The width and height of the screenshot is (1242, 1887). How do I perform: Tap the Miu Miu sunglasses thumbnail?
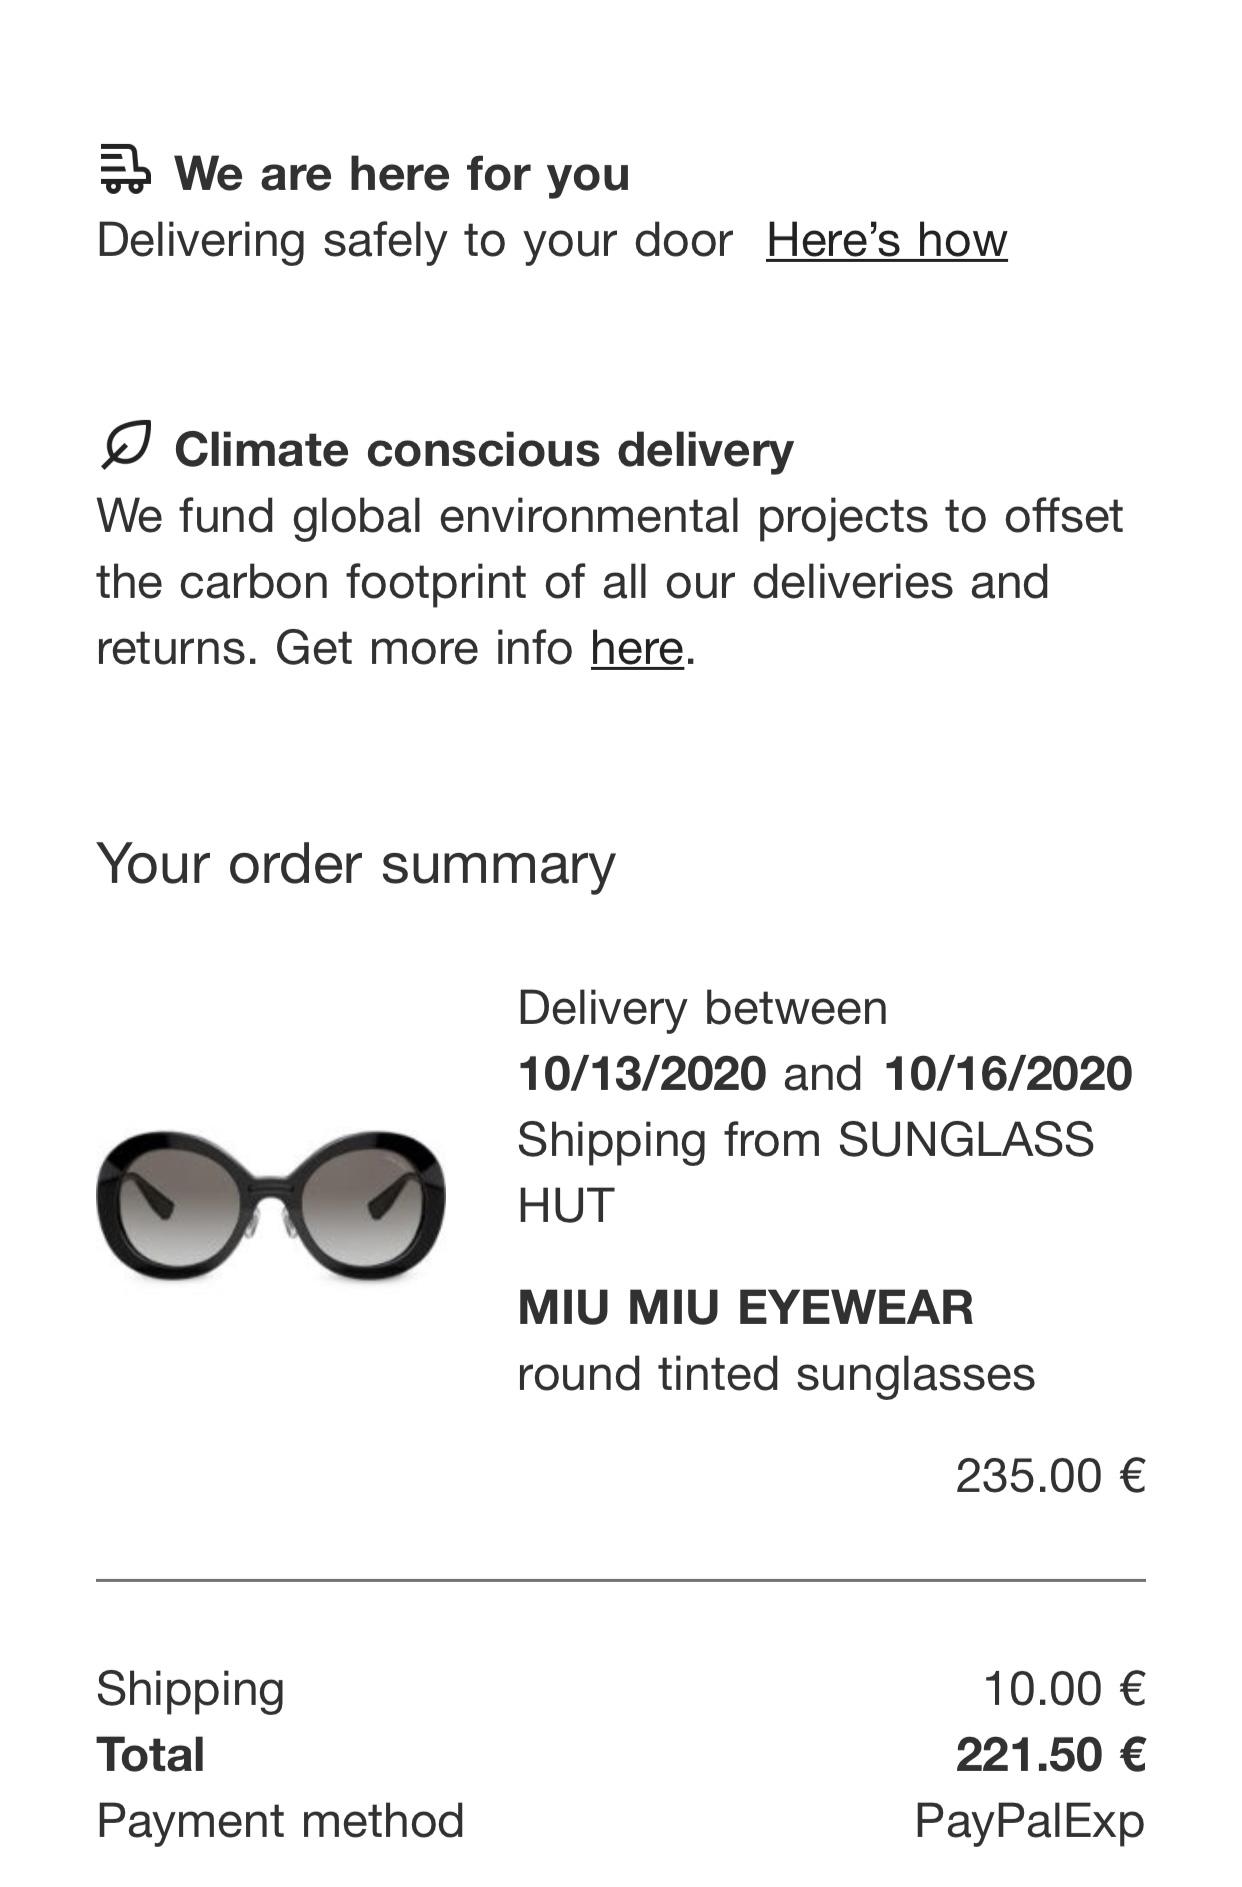pos(271,1204)
